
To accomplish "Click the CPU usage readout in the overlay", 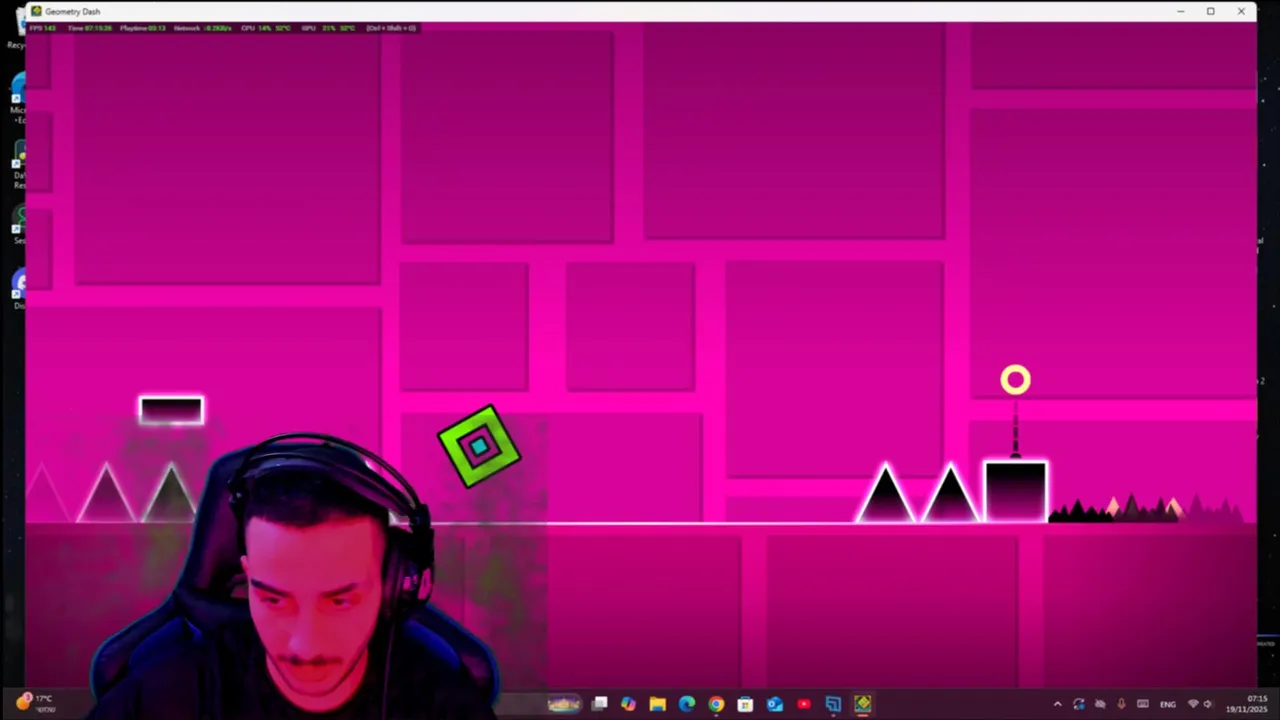I will point(266,28).
